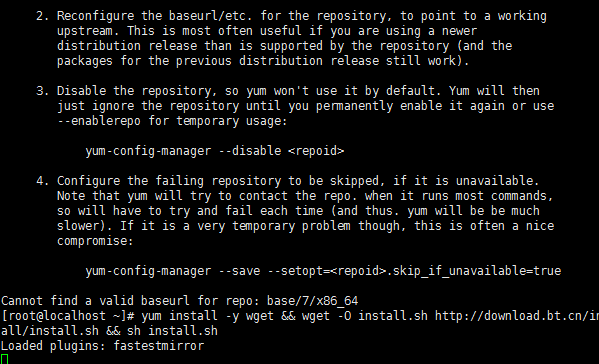Click 'yum-config-manager --save' text
Viewport: 599px width, 364px height.
point(173,271)
